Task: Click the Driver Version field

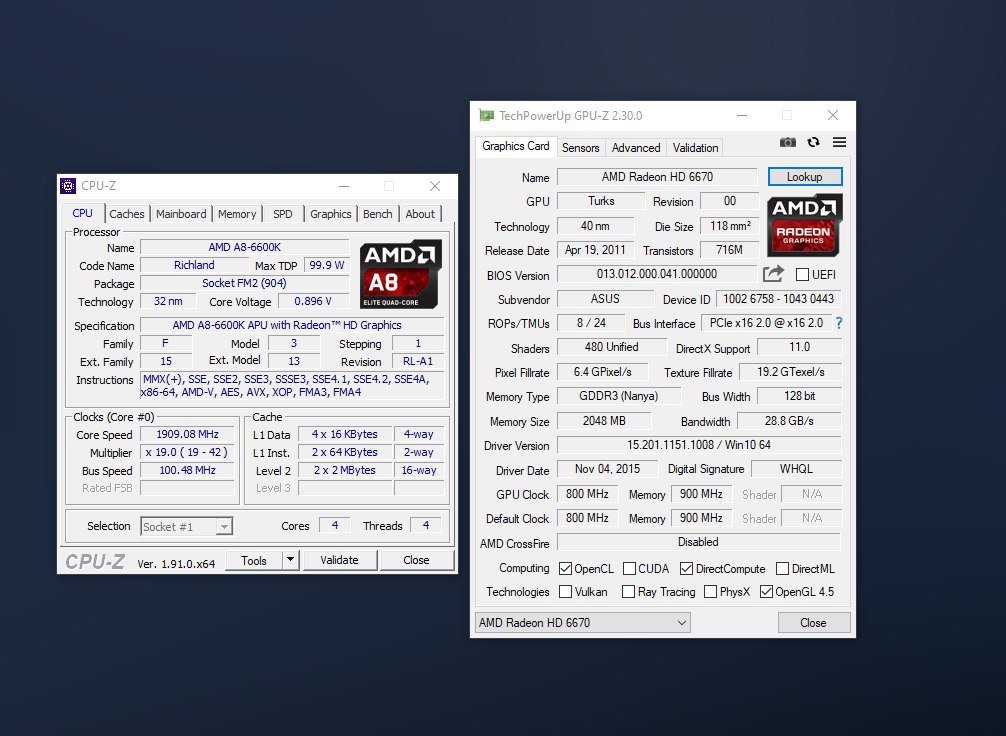Action: (x=699, y=445)
